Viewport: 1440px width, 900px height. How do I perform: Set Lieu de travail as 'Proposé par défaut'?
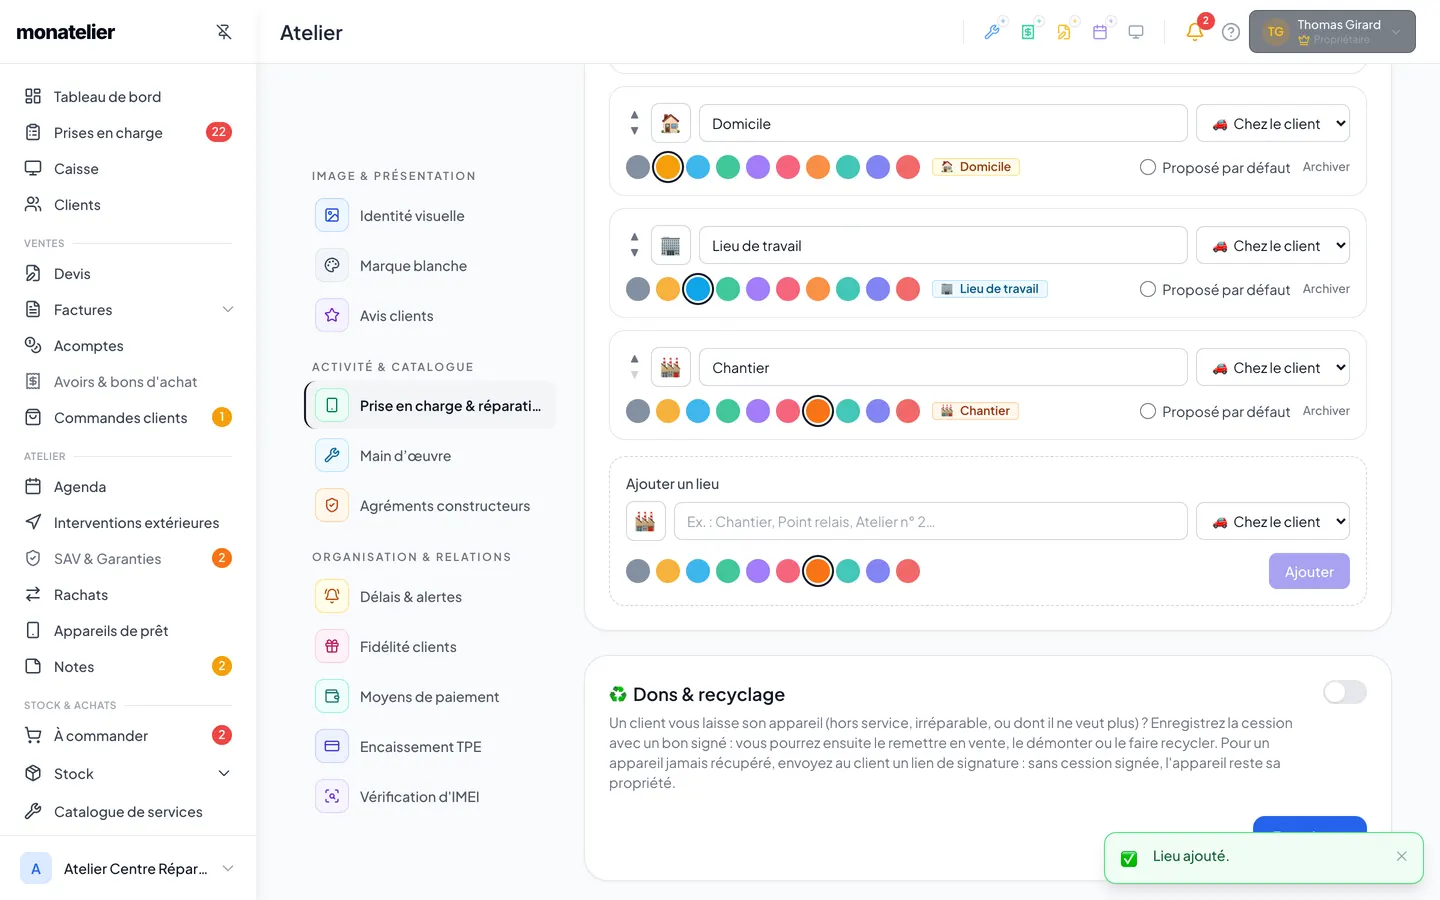1148,289
